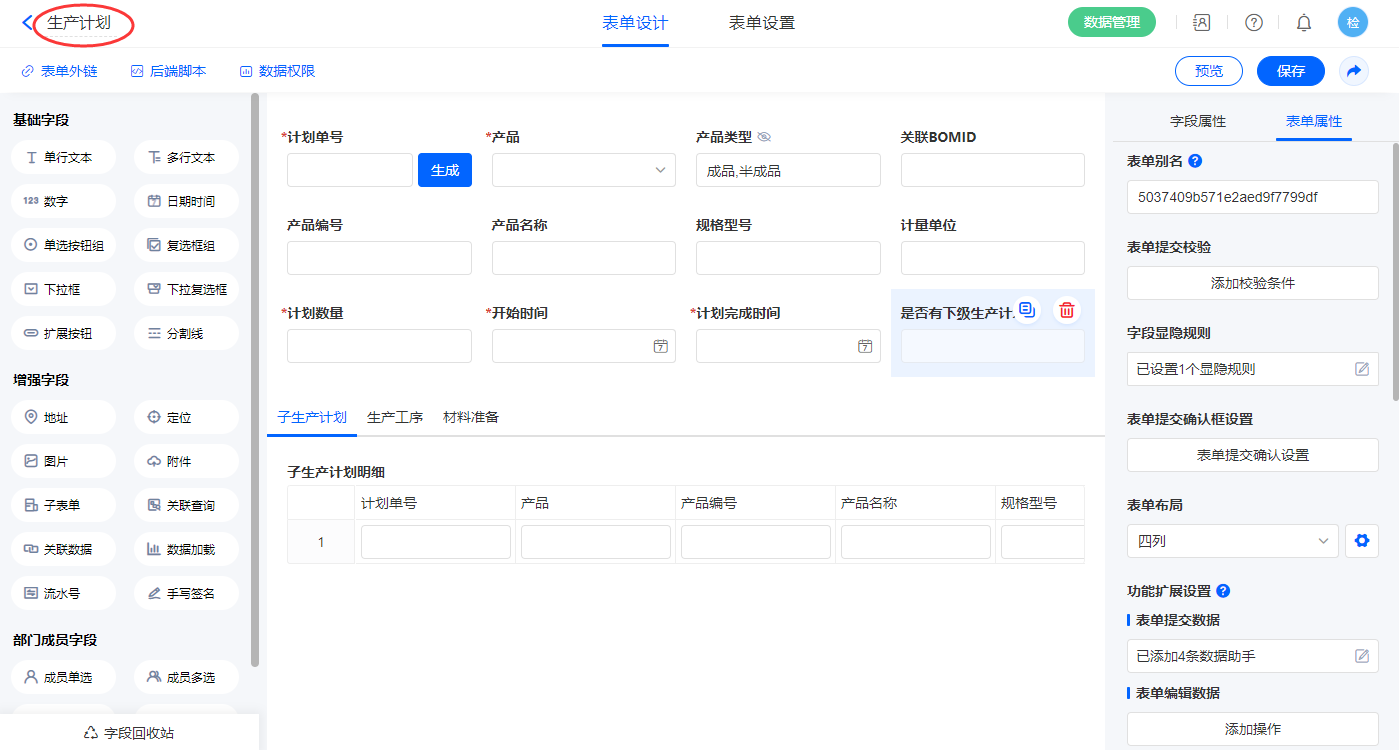The height and width of the screenshot is (750, 1399).
Task: Open the 表单外链 link
Action: click(x=60, y=71)
